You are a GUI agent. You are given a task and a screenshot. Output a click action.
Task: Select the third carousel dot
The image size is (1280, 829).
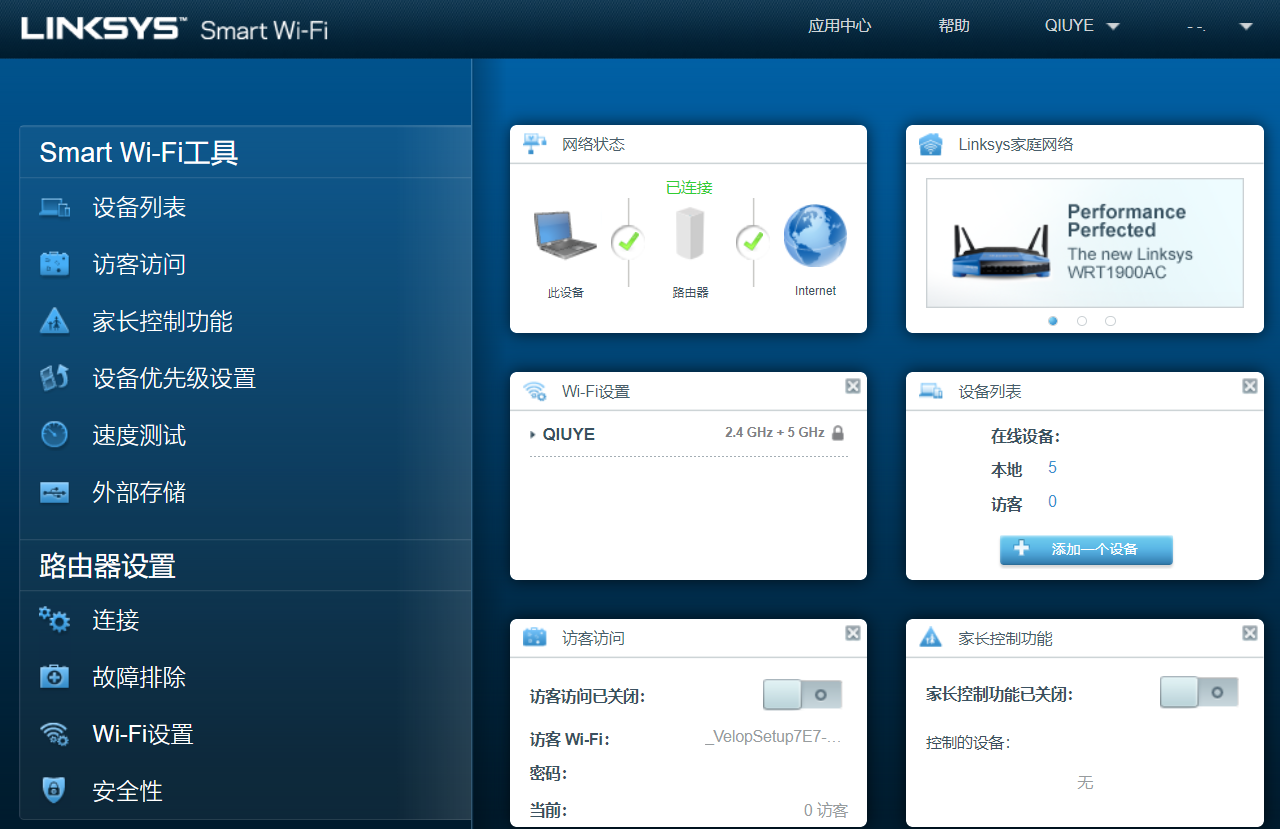click(1111, 321)
